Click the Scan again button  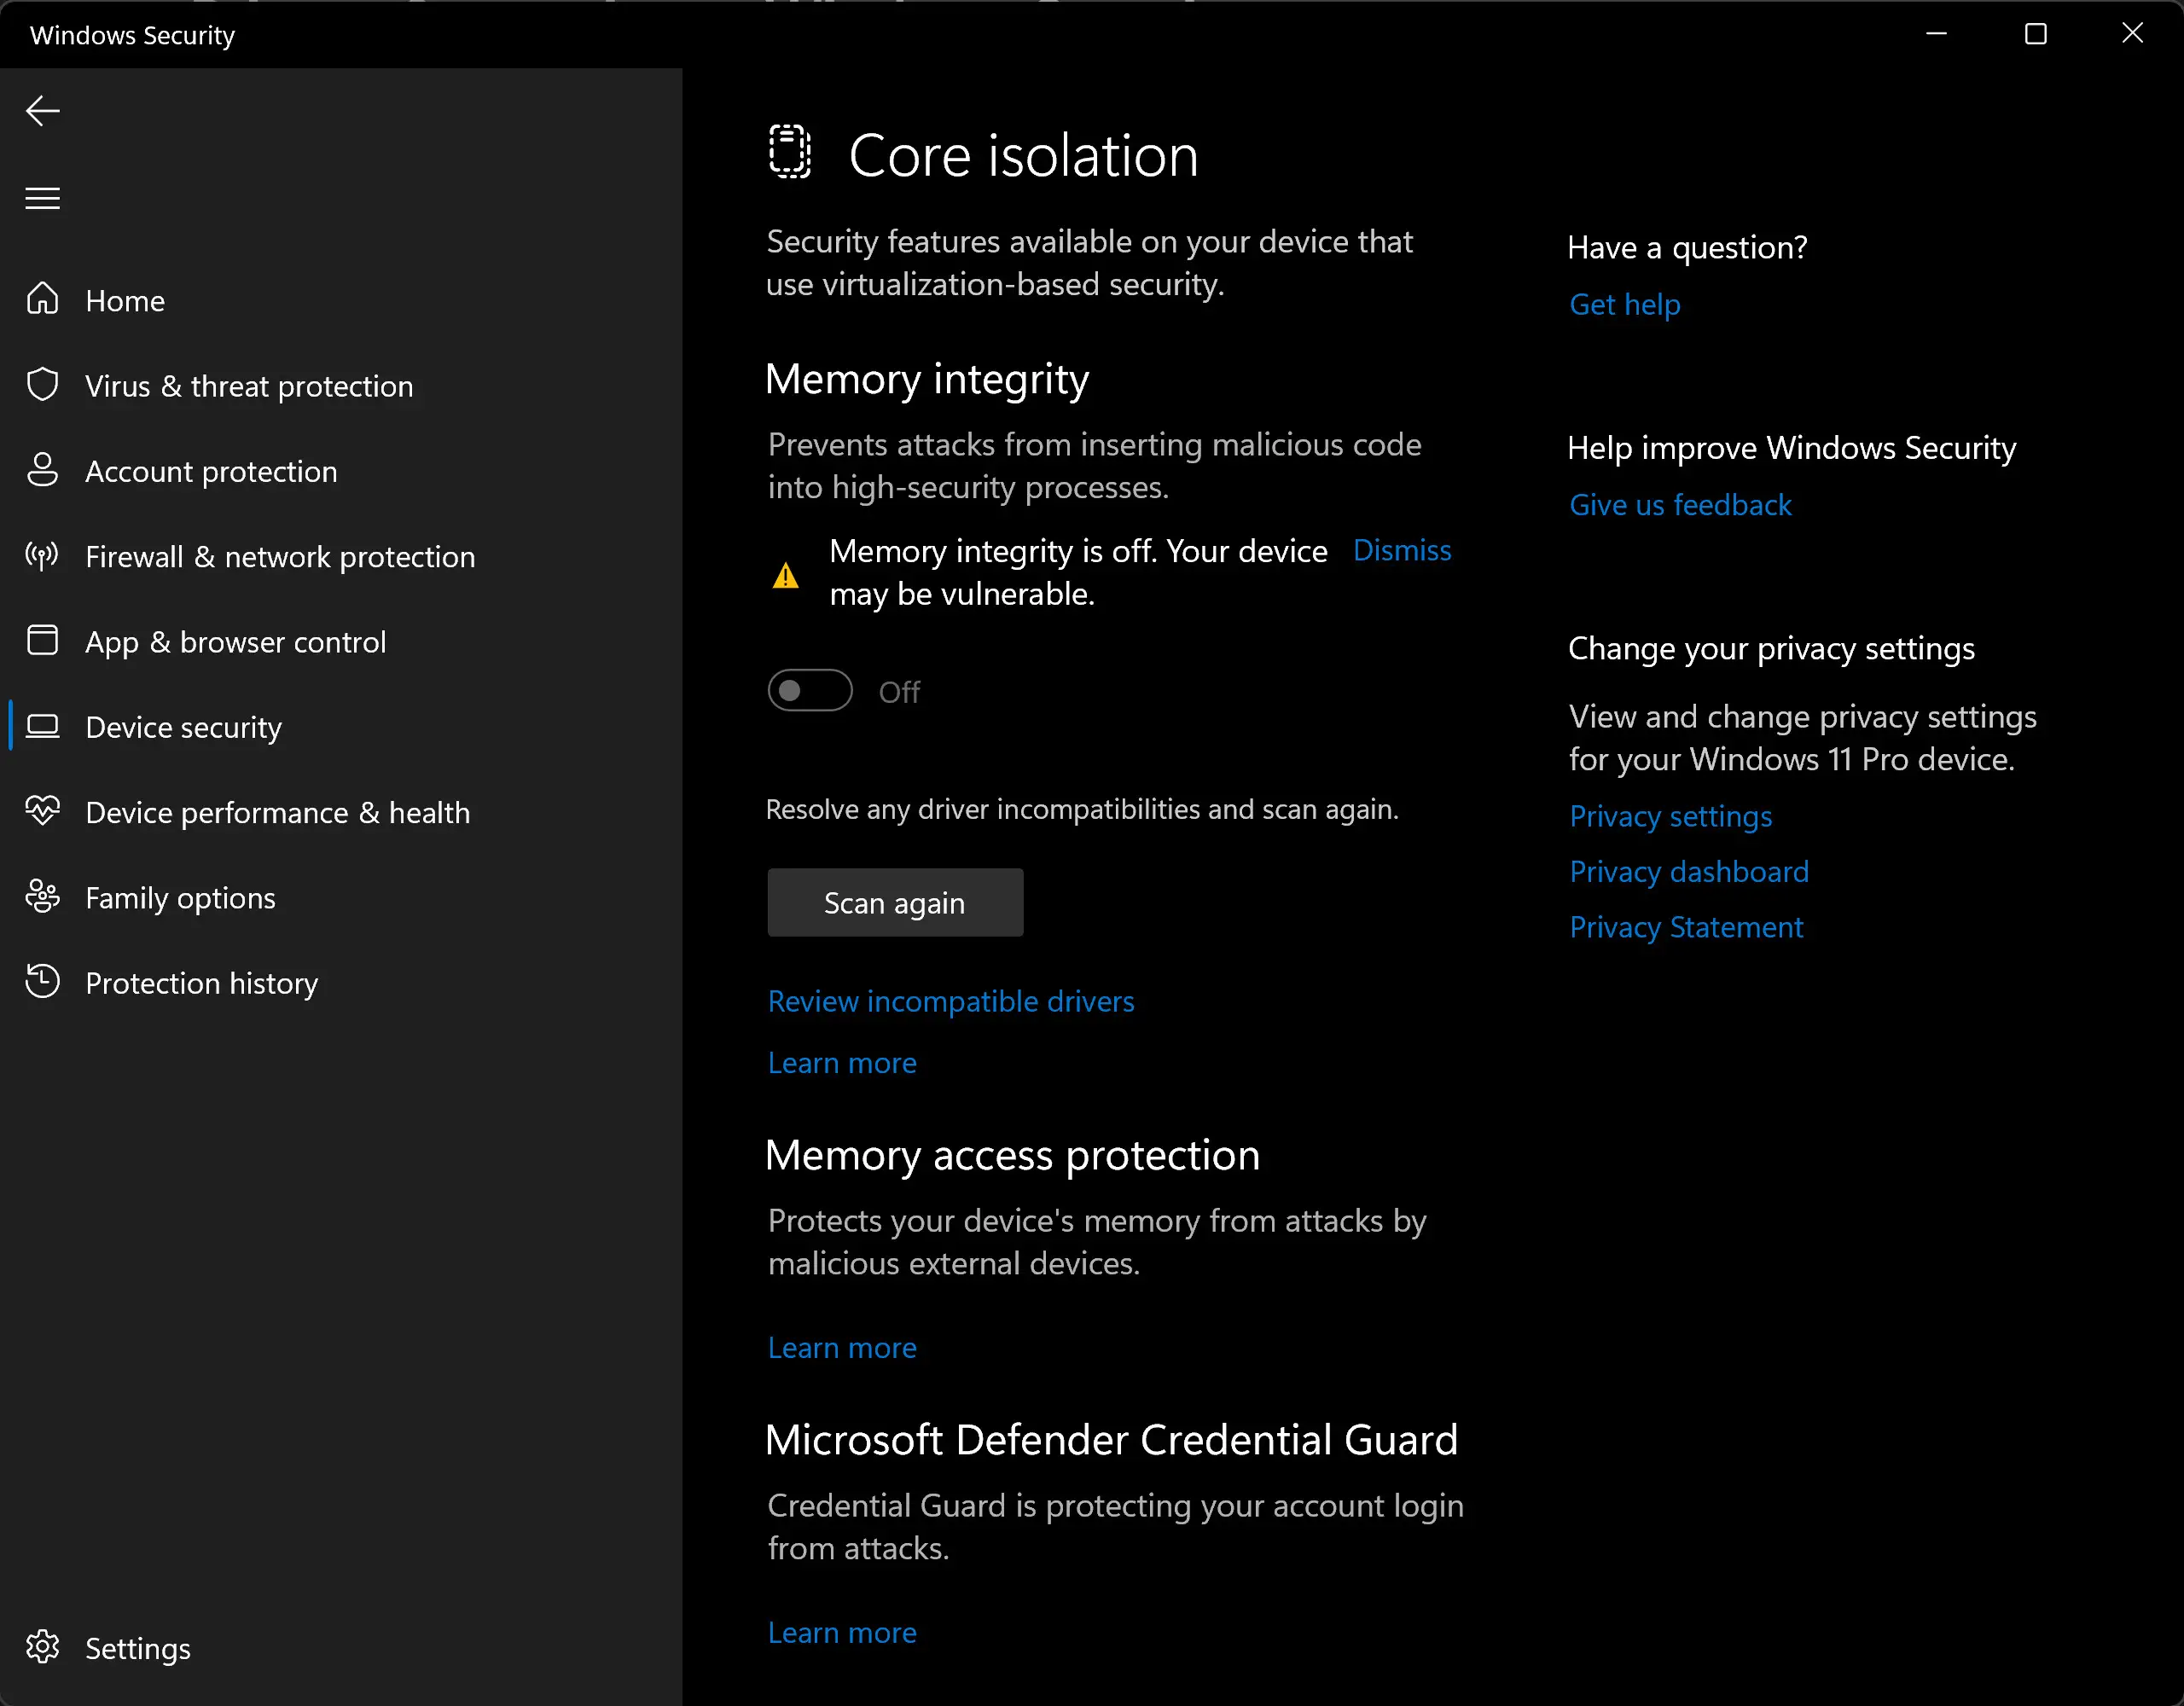click(895, 903)
